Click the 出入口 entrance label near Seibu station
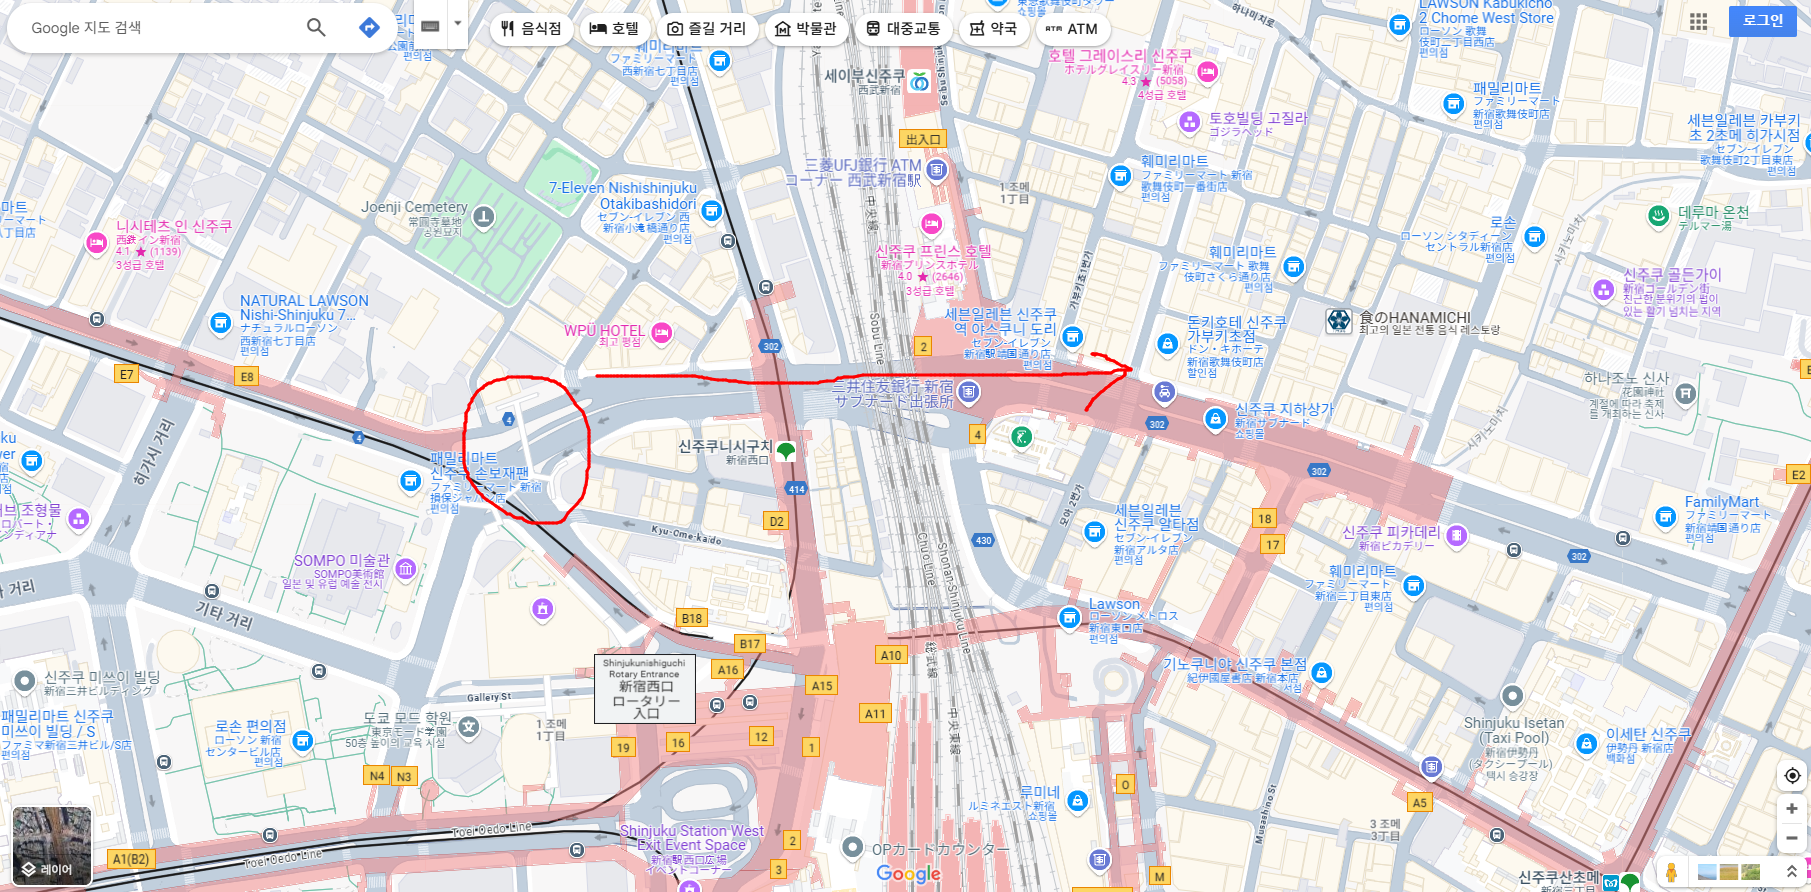 click(x=923, y=139)
